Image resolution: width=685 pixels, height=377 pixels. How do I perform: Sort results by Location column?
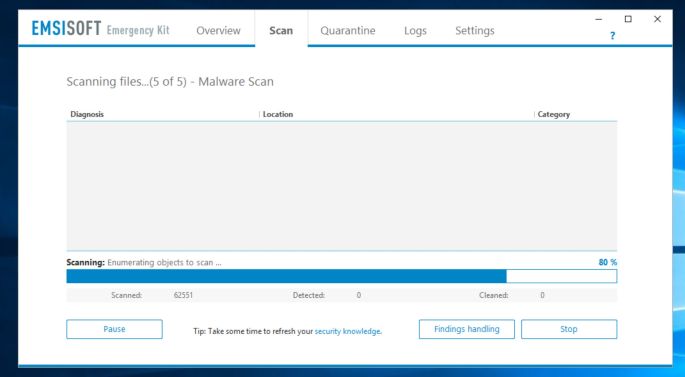396,114
